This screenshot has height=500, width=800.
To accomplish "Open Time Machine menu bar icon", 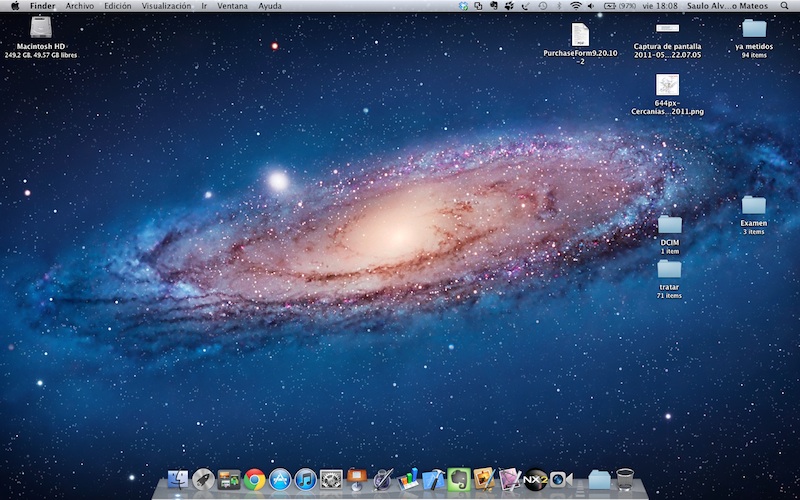I will [x=542, y=6].
